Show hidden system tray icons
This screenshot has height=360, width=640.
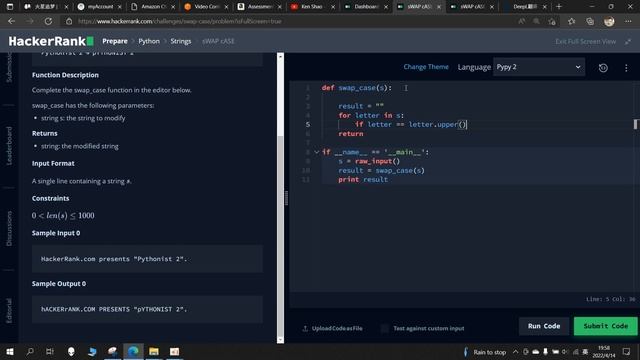[516, 351]
